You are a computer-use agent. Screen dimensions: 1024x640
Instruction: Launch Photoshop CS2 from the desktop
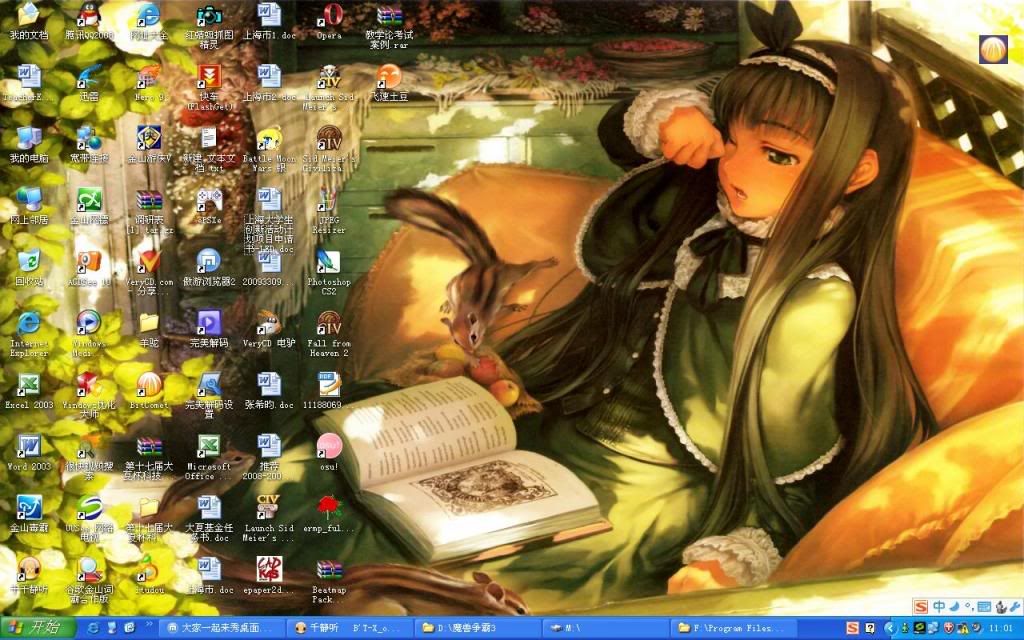(x=328, y=263)
